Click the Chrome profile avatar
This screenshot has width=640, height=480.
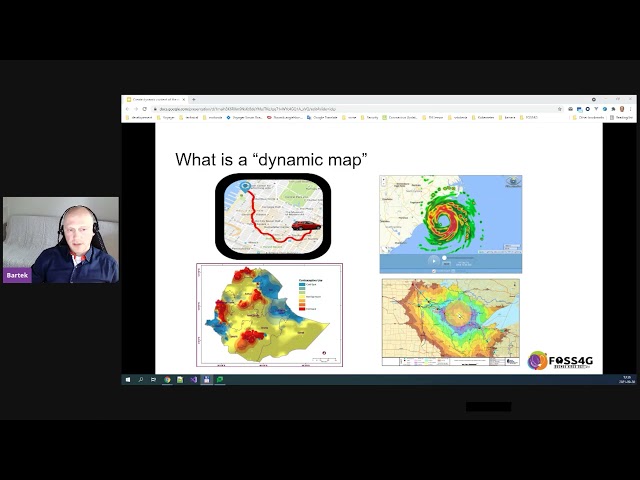click(x=622, y=109)
